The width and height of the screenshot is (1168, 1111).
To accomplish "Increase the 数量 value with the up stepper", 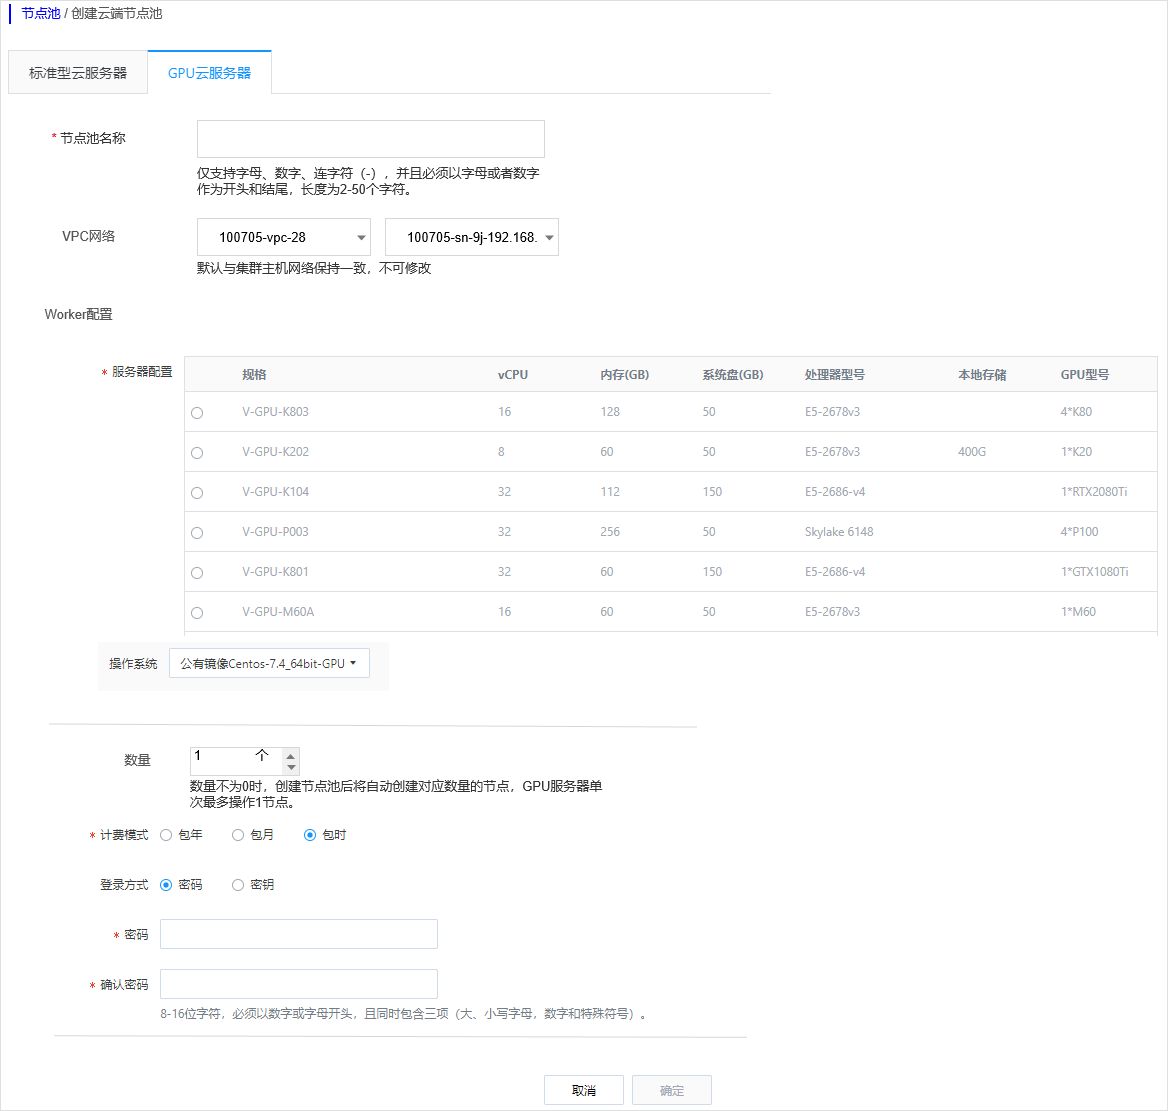I will point(289,749).
